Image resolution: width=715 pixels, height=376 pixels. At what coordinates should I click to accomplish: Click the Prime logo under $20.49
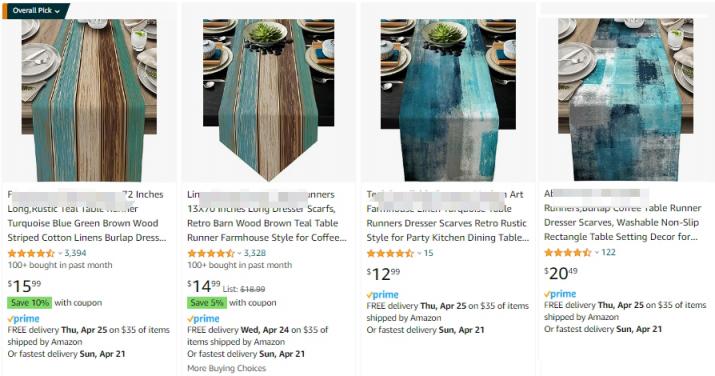tap(560, 294)
